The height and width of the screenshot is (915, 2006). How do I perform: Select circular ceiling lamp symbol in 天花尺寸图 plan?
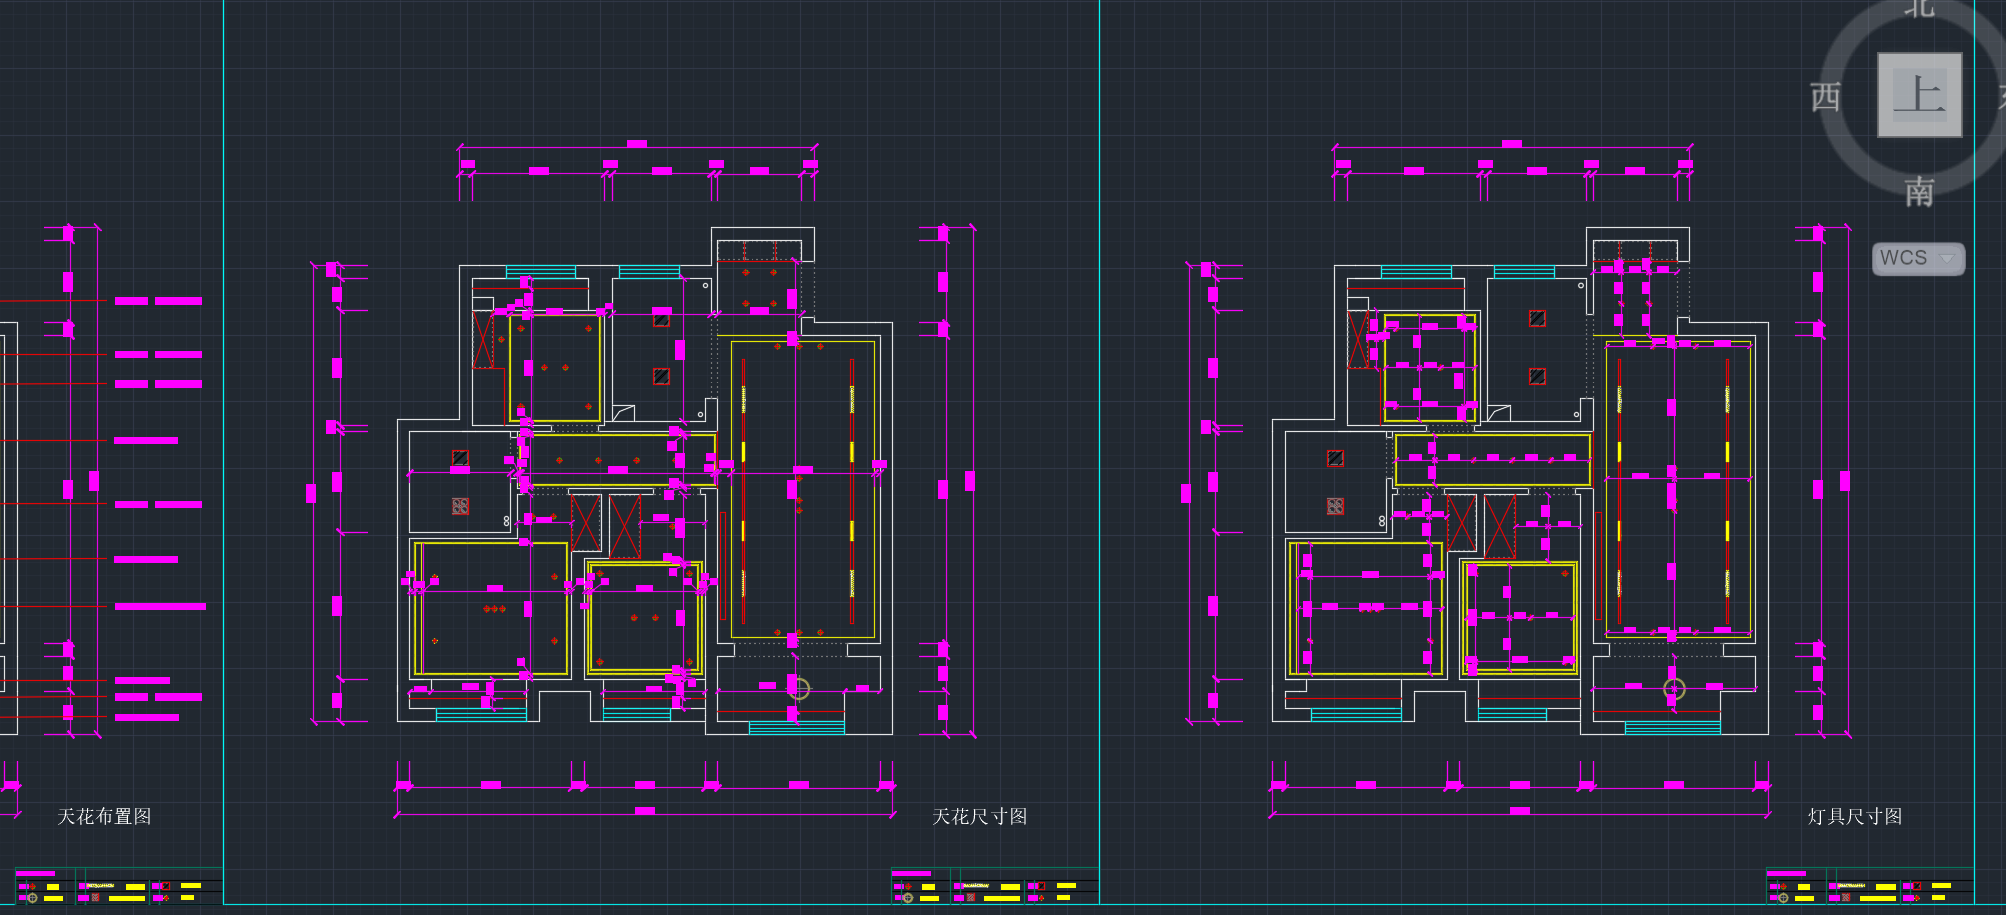click(798, 688)
